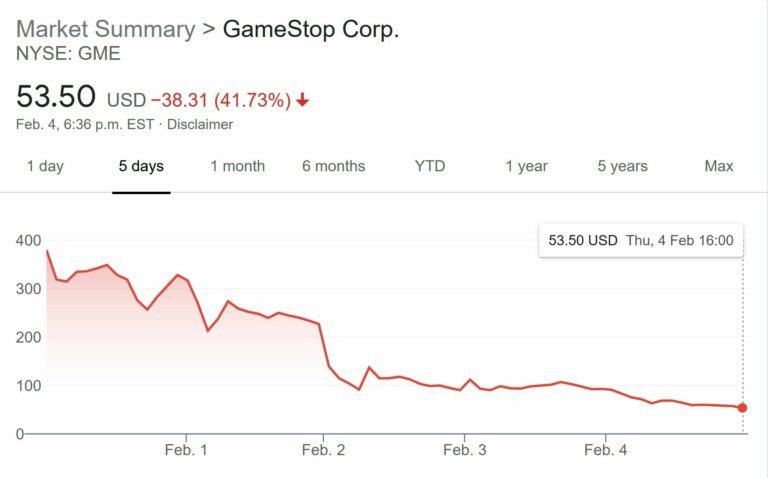The height and width of the screenshot is (478, 768).
Task: Click the Feb. 1 date axis label
Action: pyautogui.click(x=186, y=451)
